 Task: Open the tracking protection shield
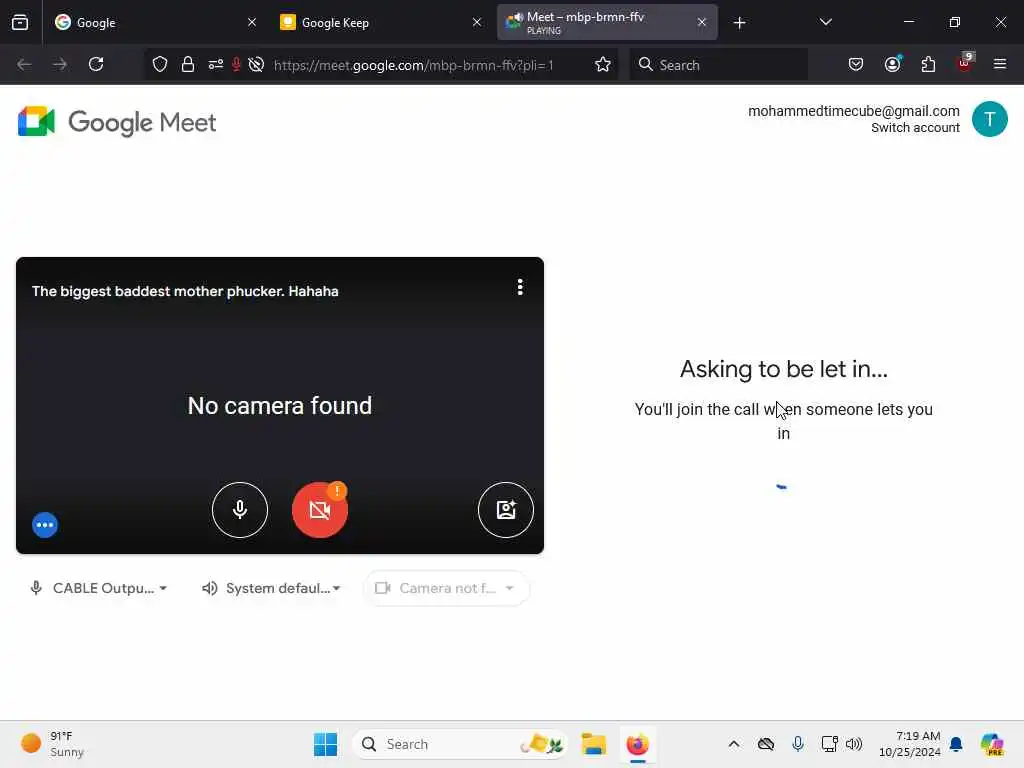(x=160, y=64)
